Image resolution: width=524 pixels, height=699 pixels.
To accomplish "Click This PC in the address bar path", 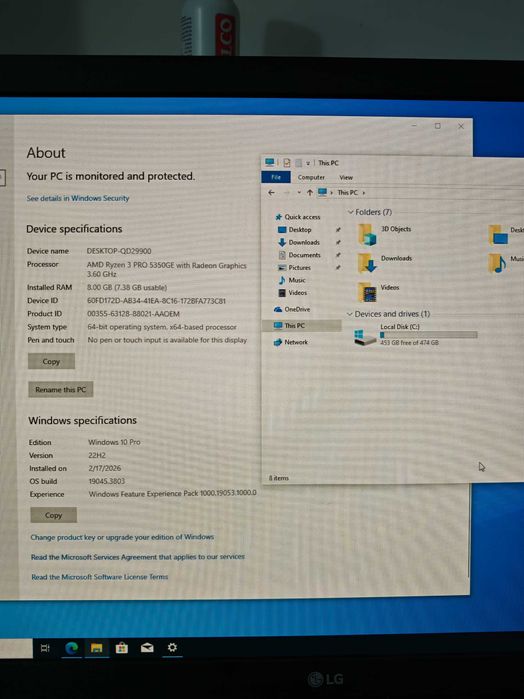I will 347,193.
